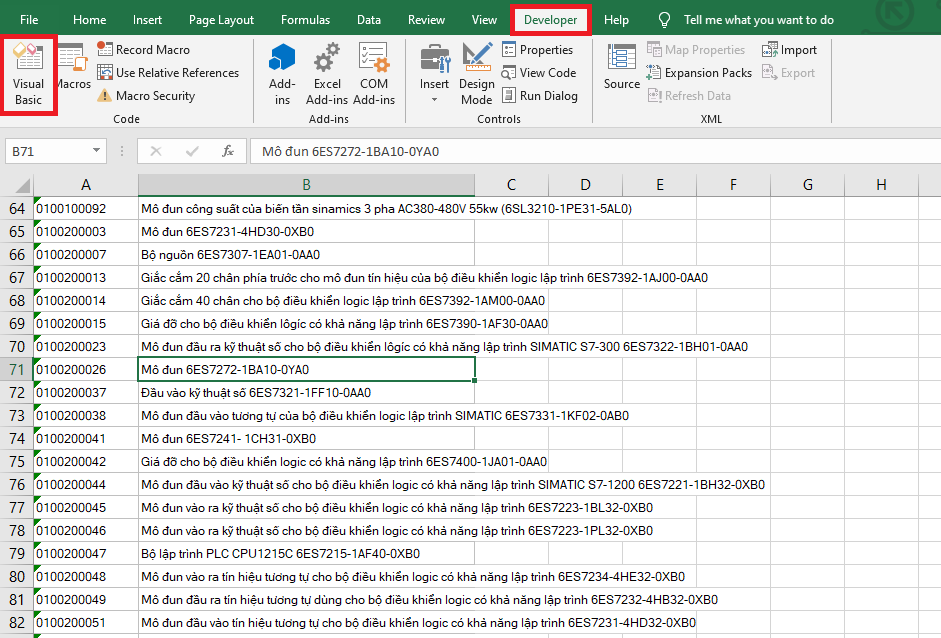Open the Name Box dropdown arrow

98,151
